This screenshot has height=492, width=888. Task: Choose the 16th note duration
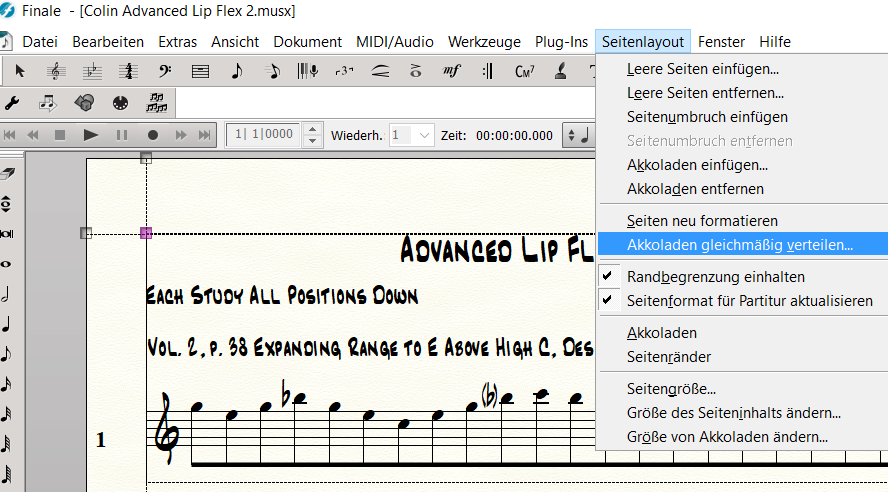pyautogui.click(x=6, y=384)
